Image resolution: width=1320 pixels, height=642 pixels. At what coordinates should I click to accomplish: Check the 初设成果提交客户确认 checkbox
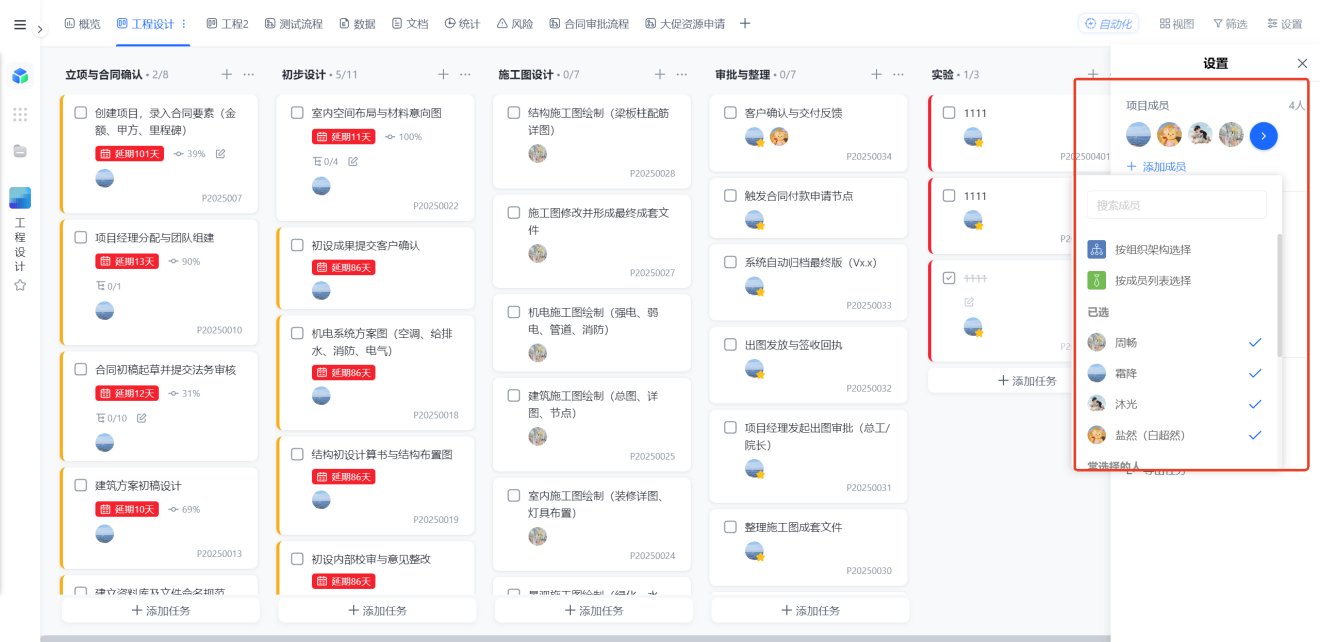click(297, 245)
